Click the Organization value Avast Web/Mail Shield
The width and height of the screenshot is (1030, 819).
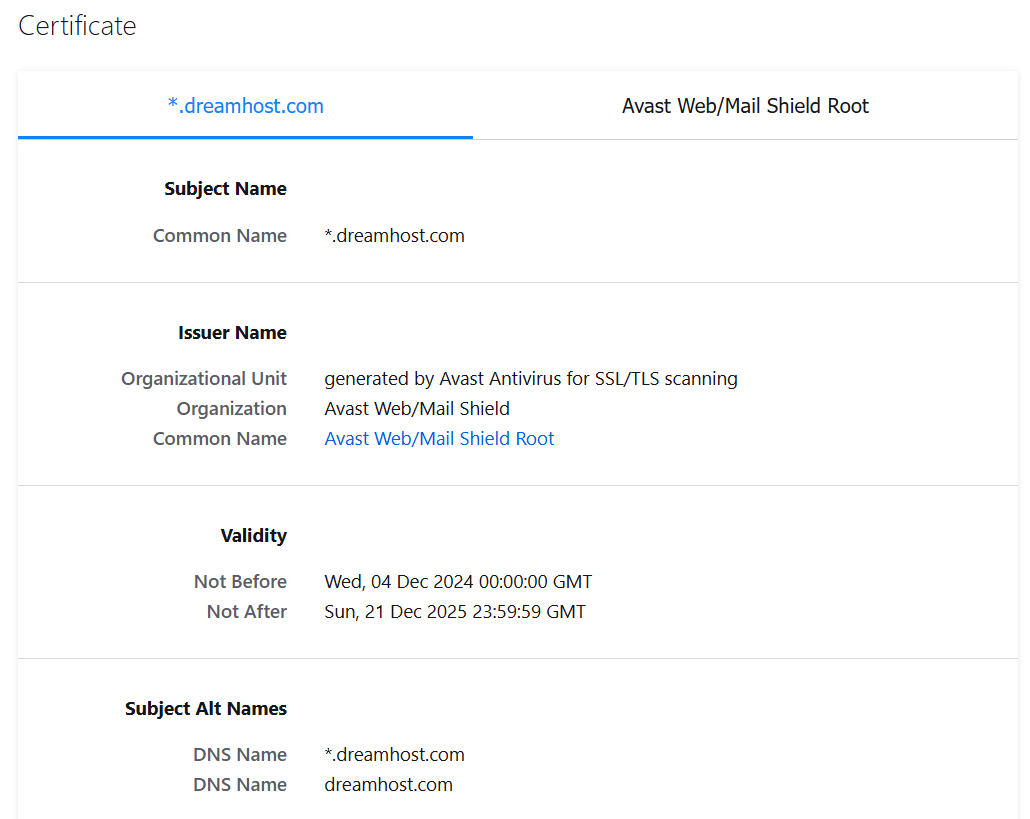(x=417, y=409)
